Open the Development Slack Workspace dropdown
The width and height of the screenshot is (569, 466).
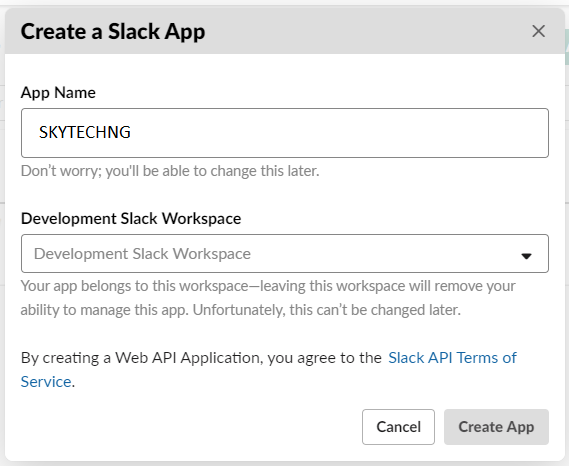pos(285,253)
